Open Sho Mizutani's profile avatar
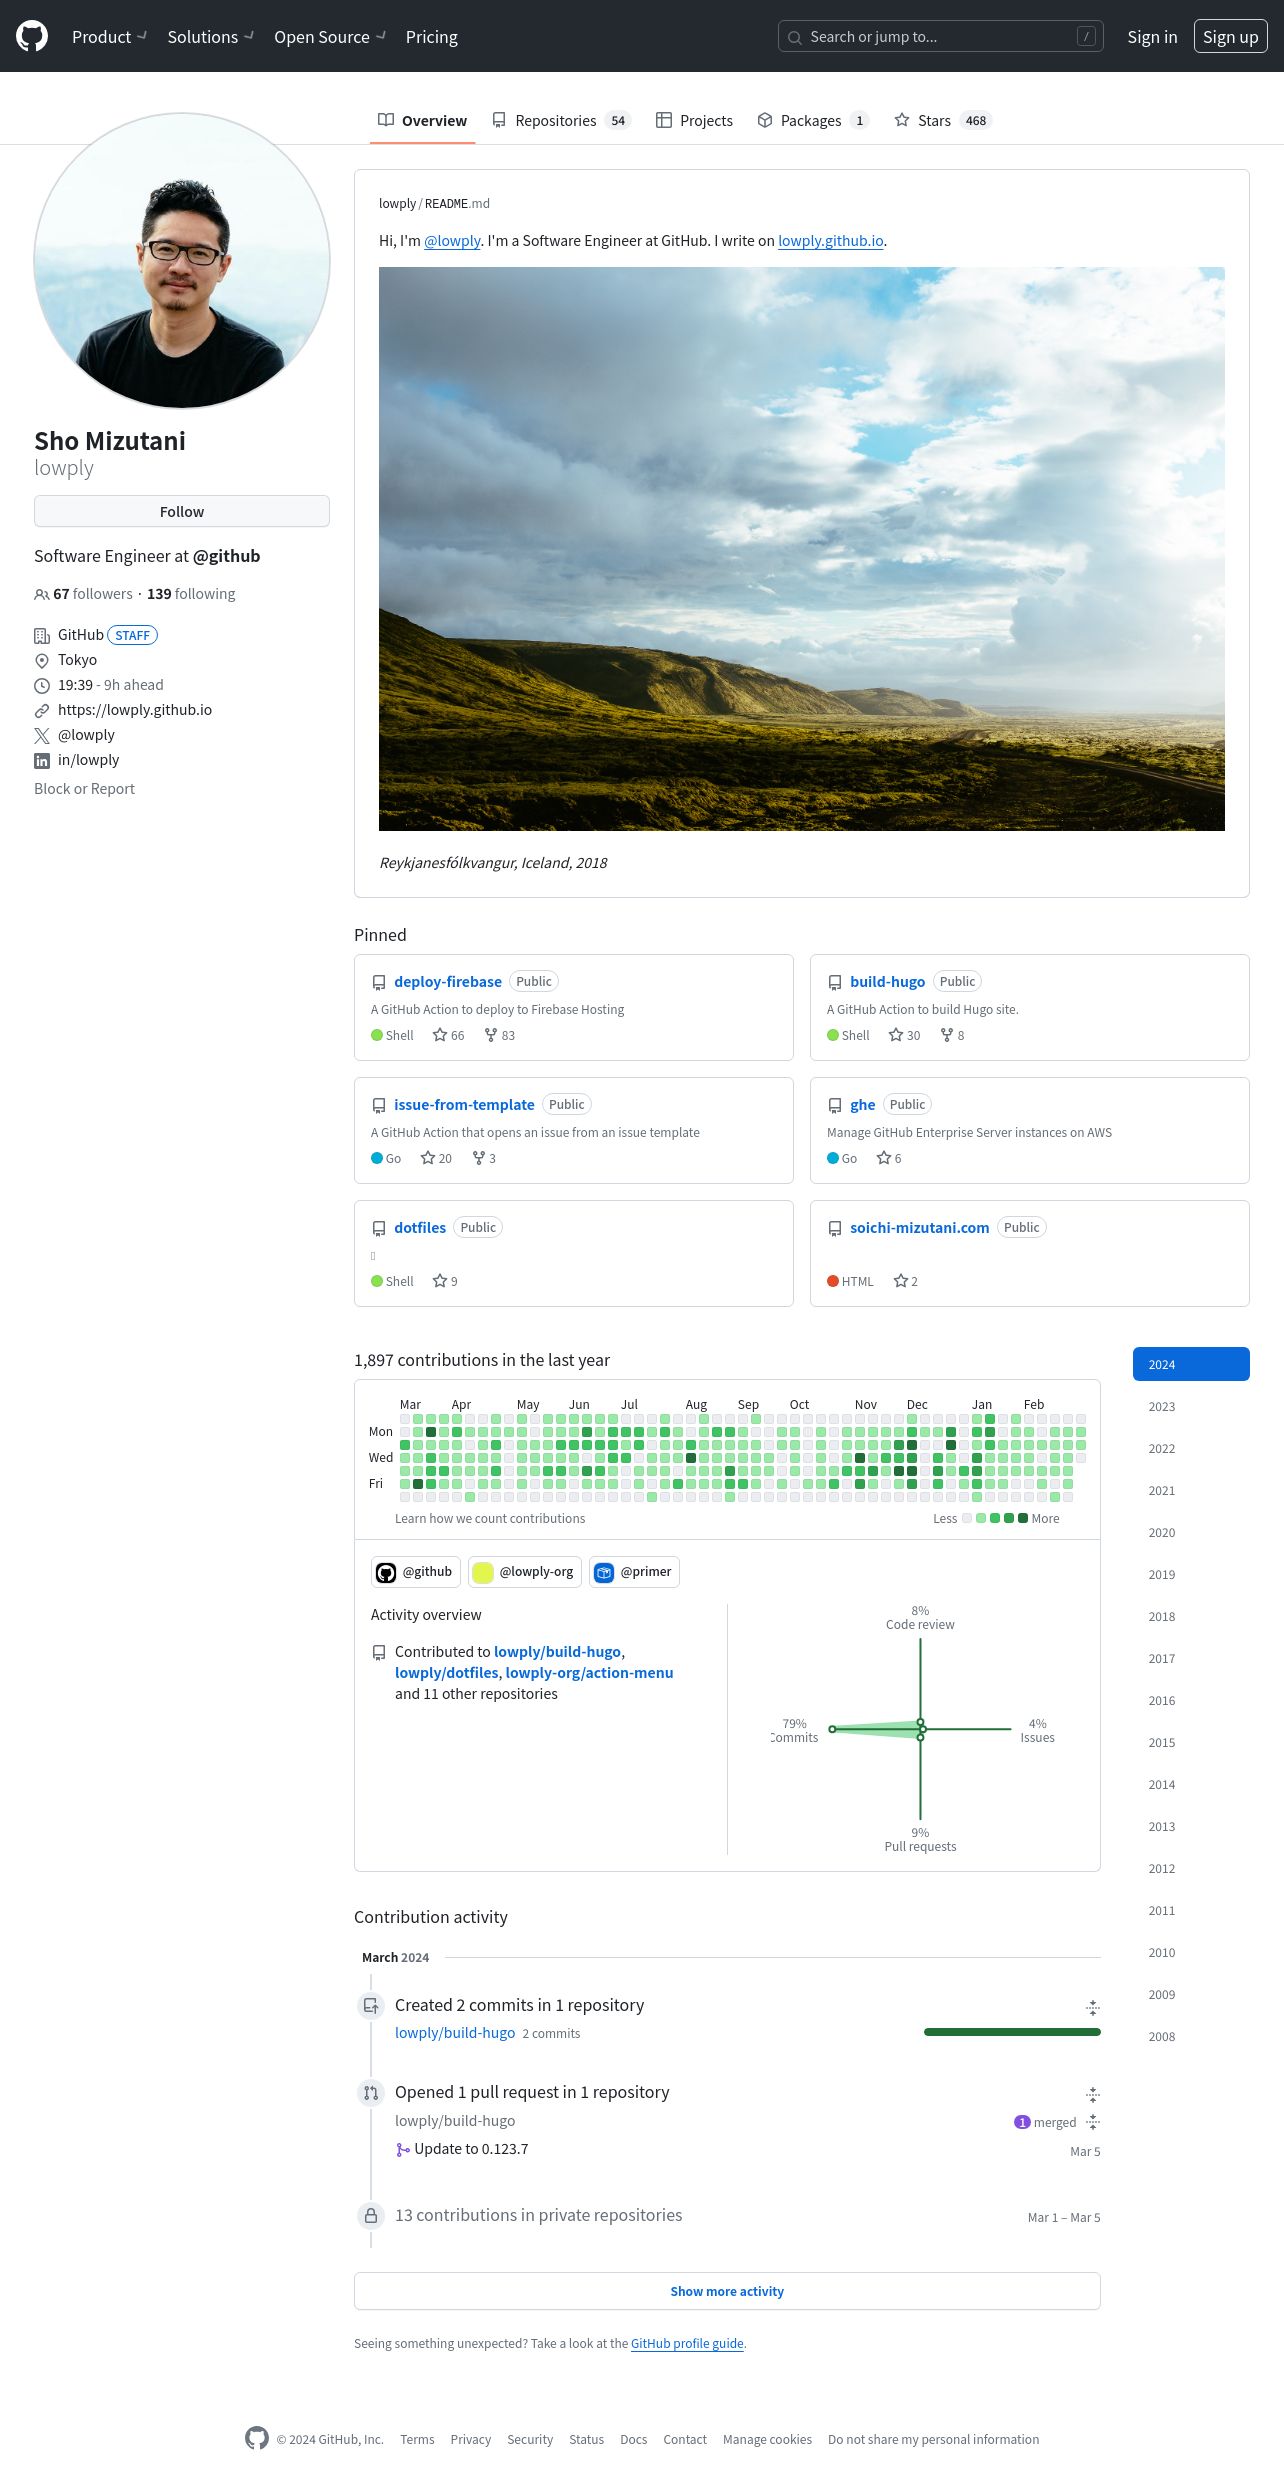This screenshot has width=1284, height=2488. (x=182, y=260)
